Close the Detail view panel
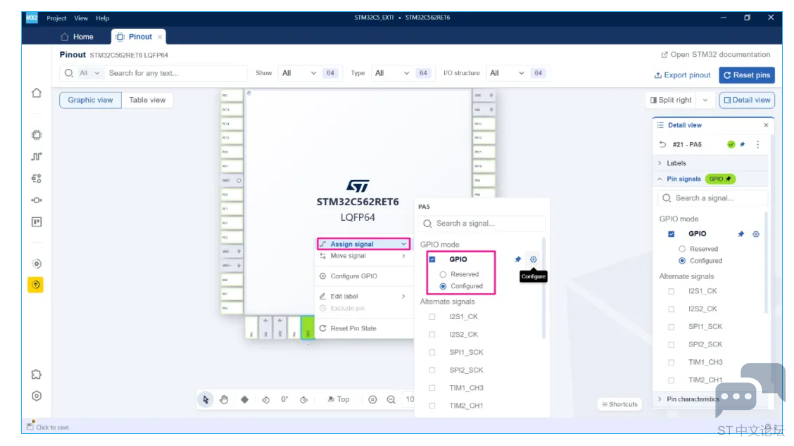Image resolution: width=794 pixels, height=446 pixels. pos(766,125)
